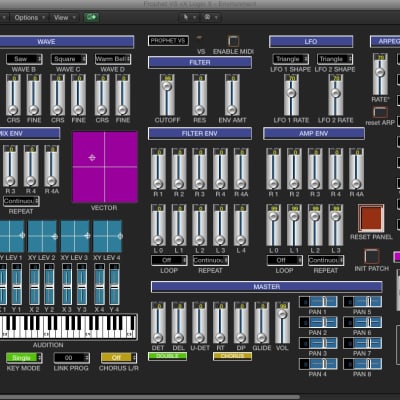400x400 pixels.
Task: Adjust the master VOL slider
Action: pyautogui.click(x=282, y=323)
